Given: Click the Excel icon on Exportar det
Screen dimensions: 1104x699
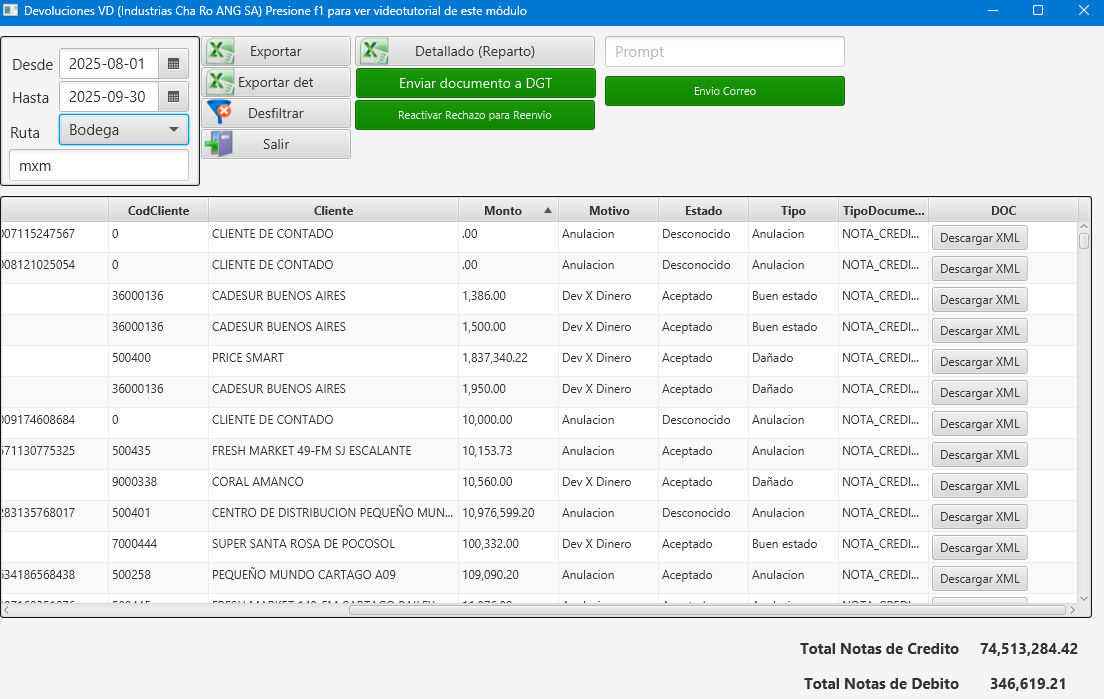Looking at the screenshot, I should tap(220, 82).
